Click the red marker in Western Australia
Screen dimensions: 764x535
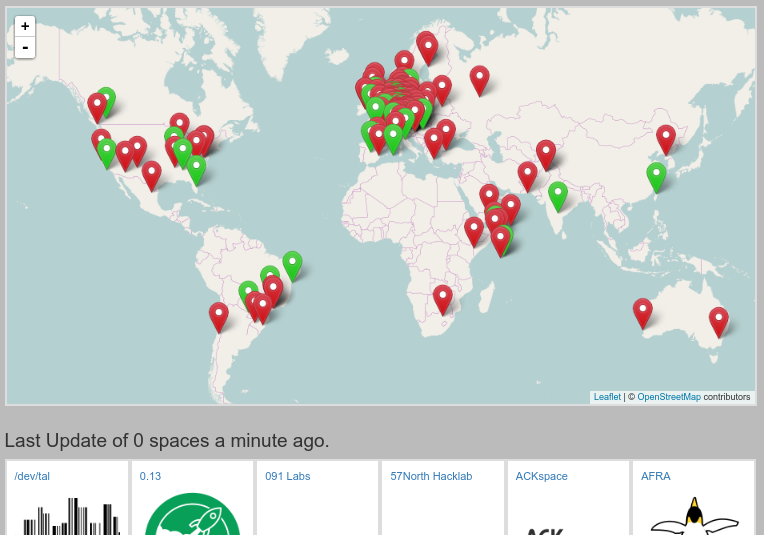point(643,313)
